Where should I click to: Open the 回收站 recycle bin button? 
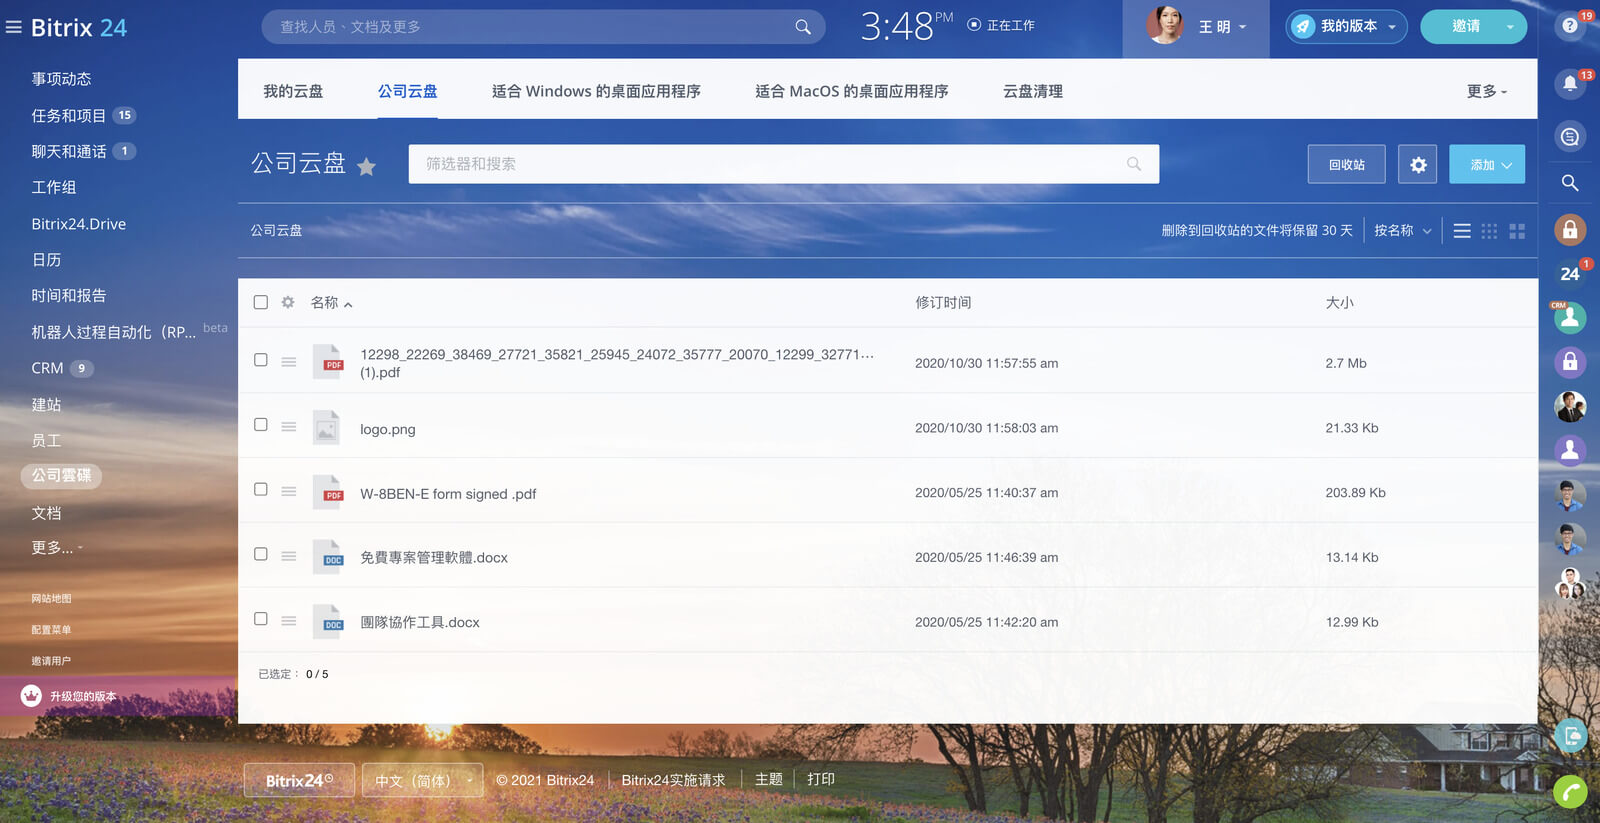pyautogui.click(x=1346, y=164)
